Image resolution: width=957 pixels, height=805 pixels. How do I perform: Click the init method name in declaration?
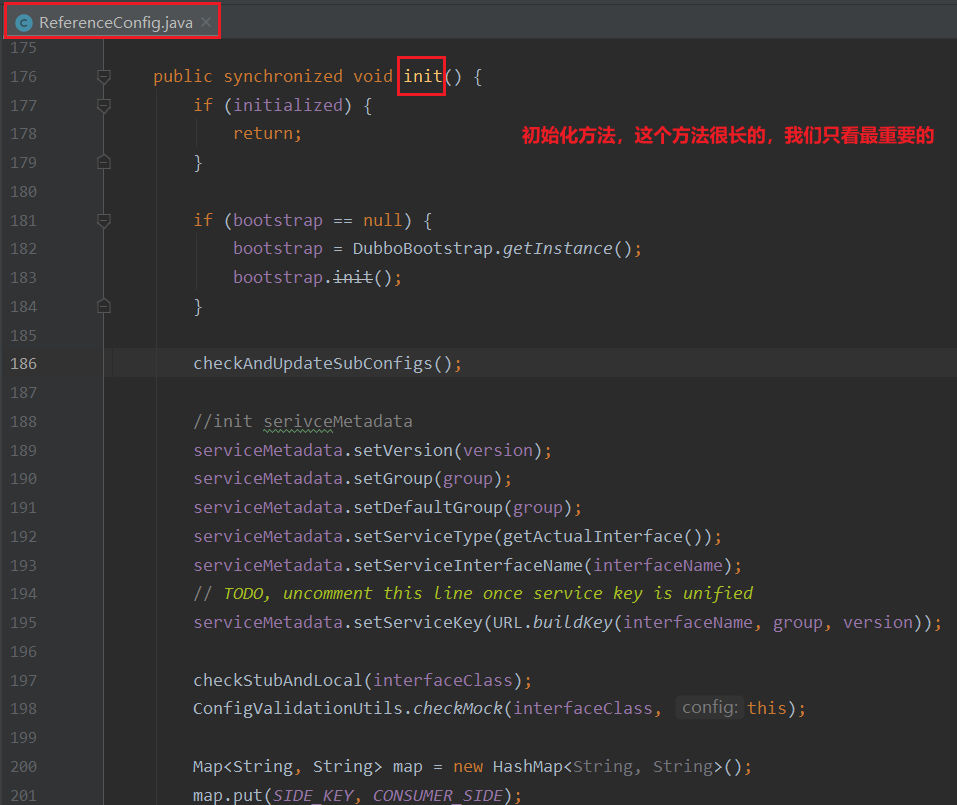click(x=422, y=76)
